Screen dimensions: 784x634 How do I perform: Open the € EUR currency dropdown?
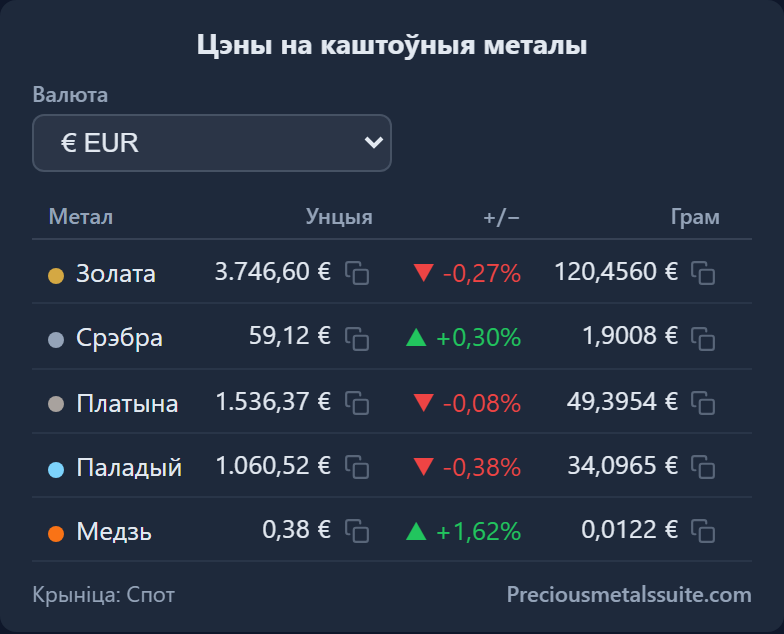click(x=212, y=143)
